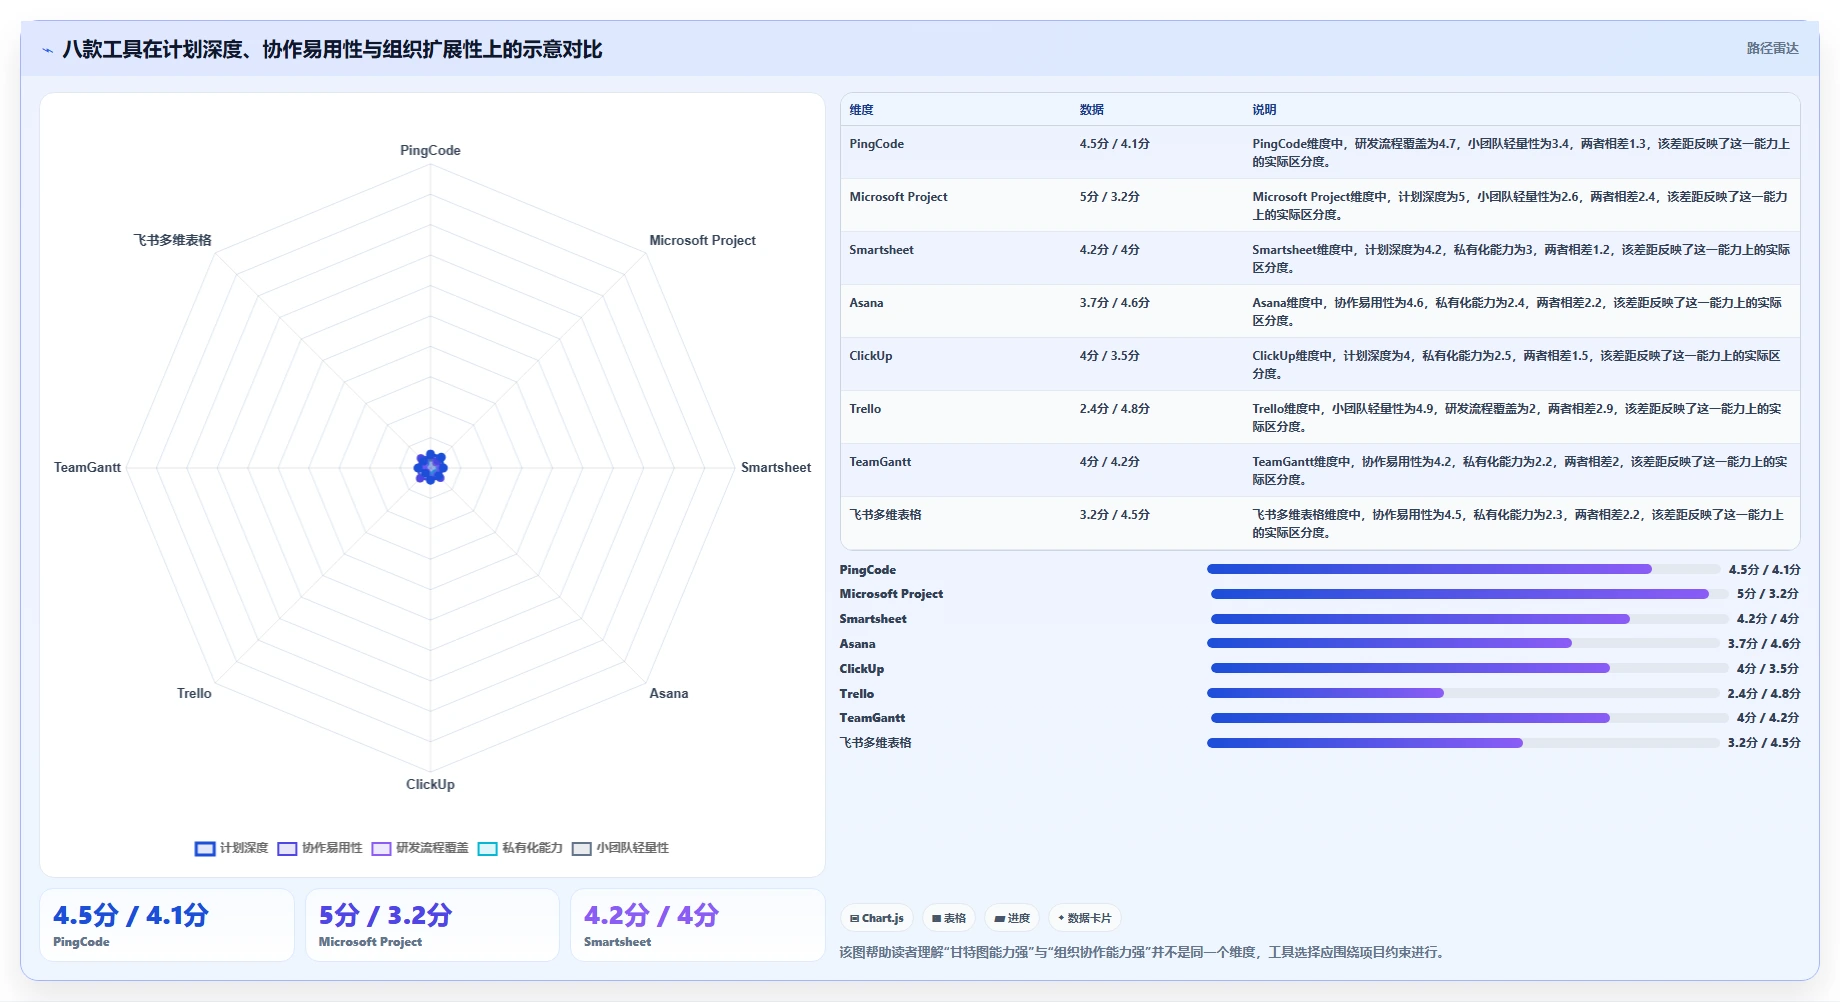The height and width of the screenshot is (1002, 1840).
Task: Click the 维度 column header
Action: (x=861, y=110)
